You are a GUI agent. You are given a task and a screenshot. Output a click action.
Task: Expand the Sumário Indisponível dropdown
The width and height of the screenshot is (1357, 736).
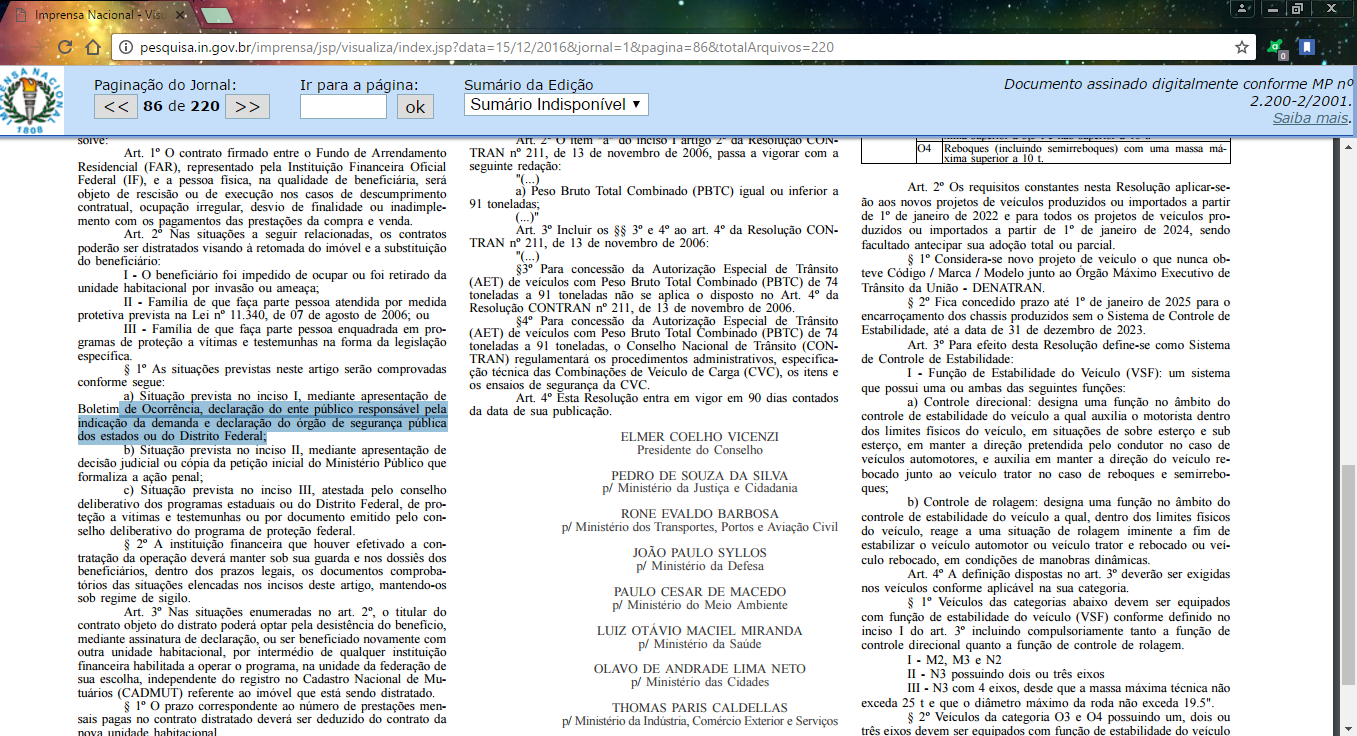tap(556, 105)
